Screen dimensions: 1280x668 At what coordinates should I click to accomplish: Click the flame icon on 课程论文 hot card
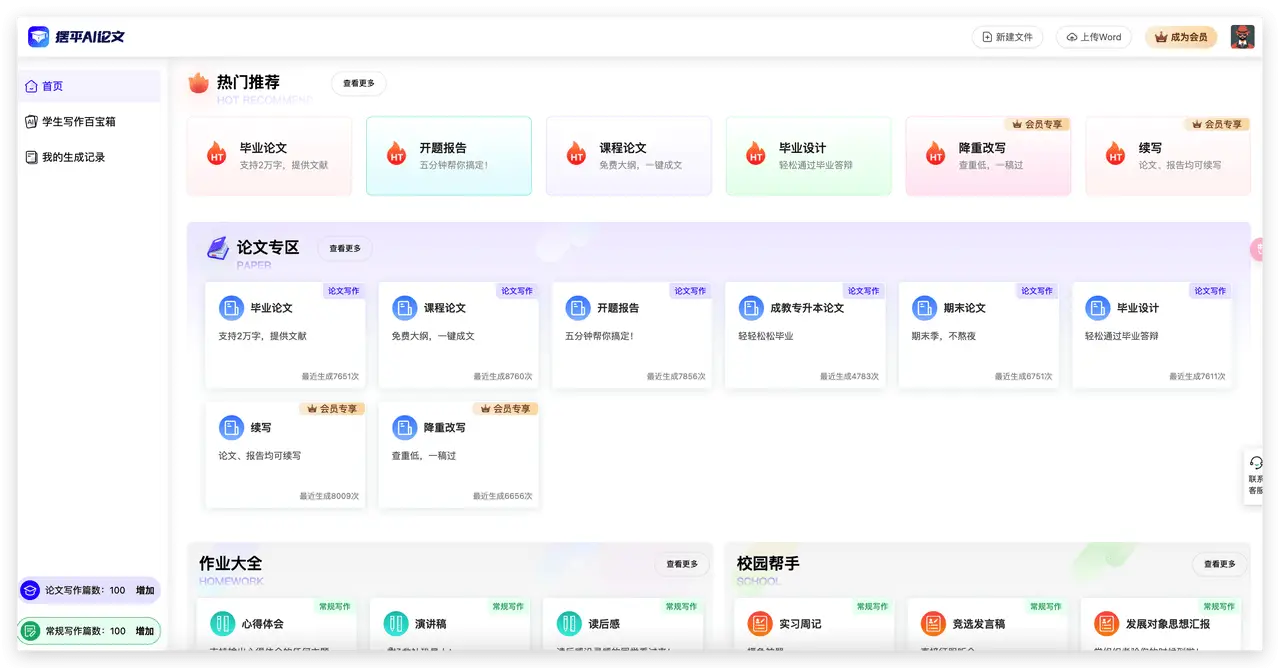(576, 154)
